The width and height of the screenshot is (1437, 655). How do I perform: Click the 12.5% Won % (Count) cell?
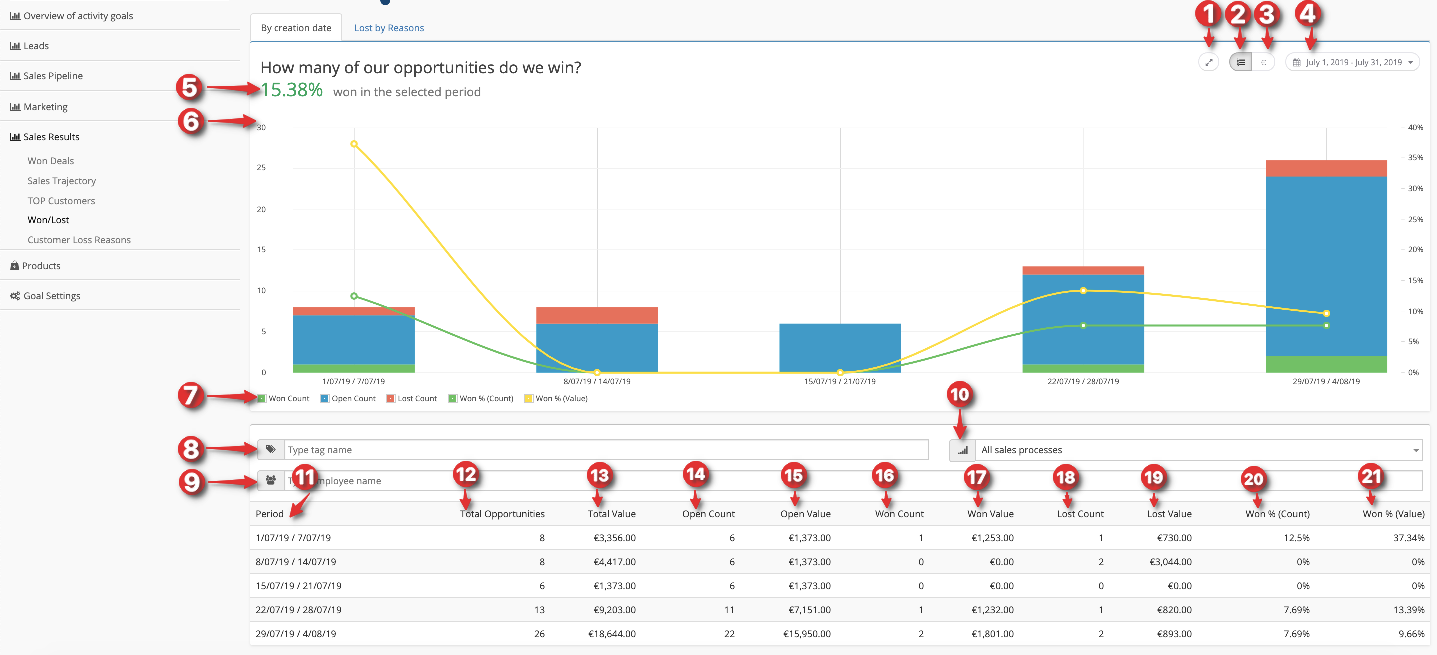coord(1297,538)
